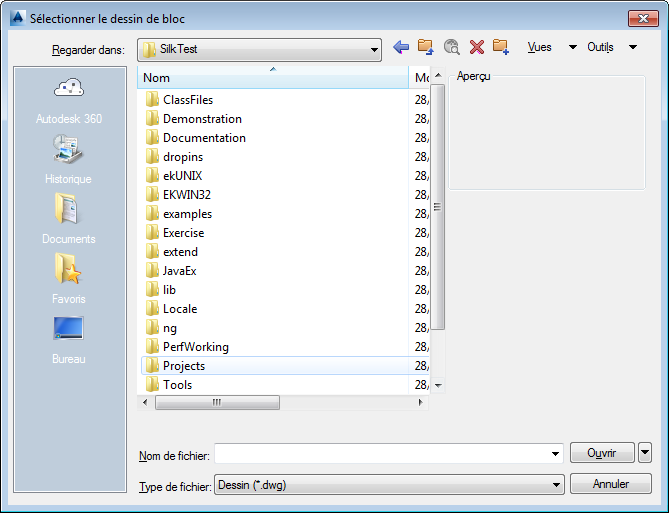Select the Exercise folder icon
This screenshot has width=669, height=513.
point(152,233)
